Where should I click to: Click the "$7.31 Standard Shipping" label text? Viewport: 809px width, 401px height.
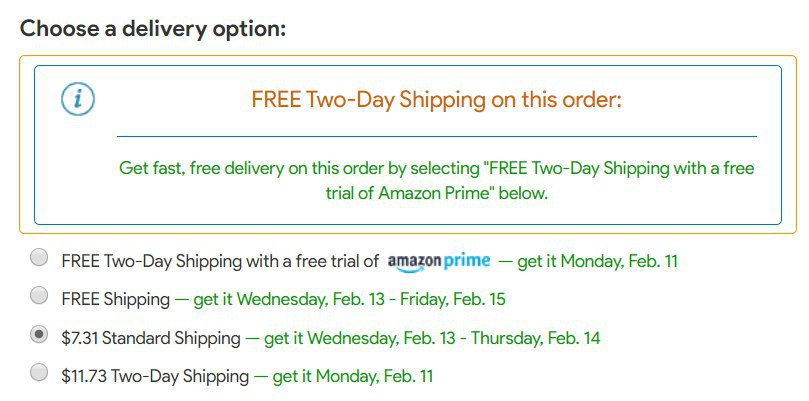(150, 338)
